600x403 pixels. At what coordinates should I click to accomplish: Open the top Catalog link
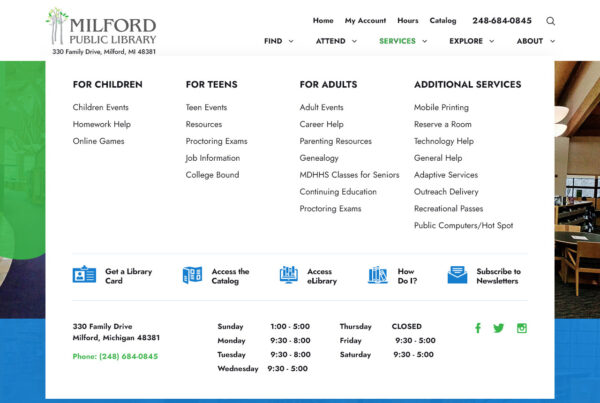coord(443,21)
